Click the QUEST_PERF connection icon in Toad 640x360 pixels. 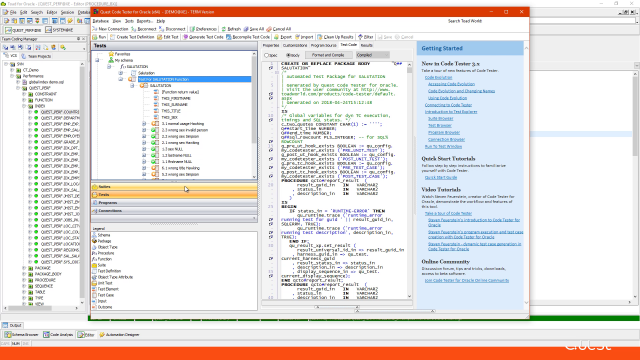(8, 30)
